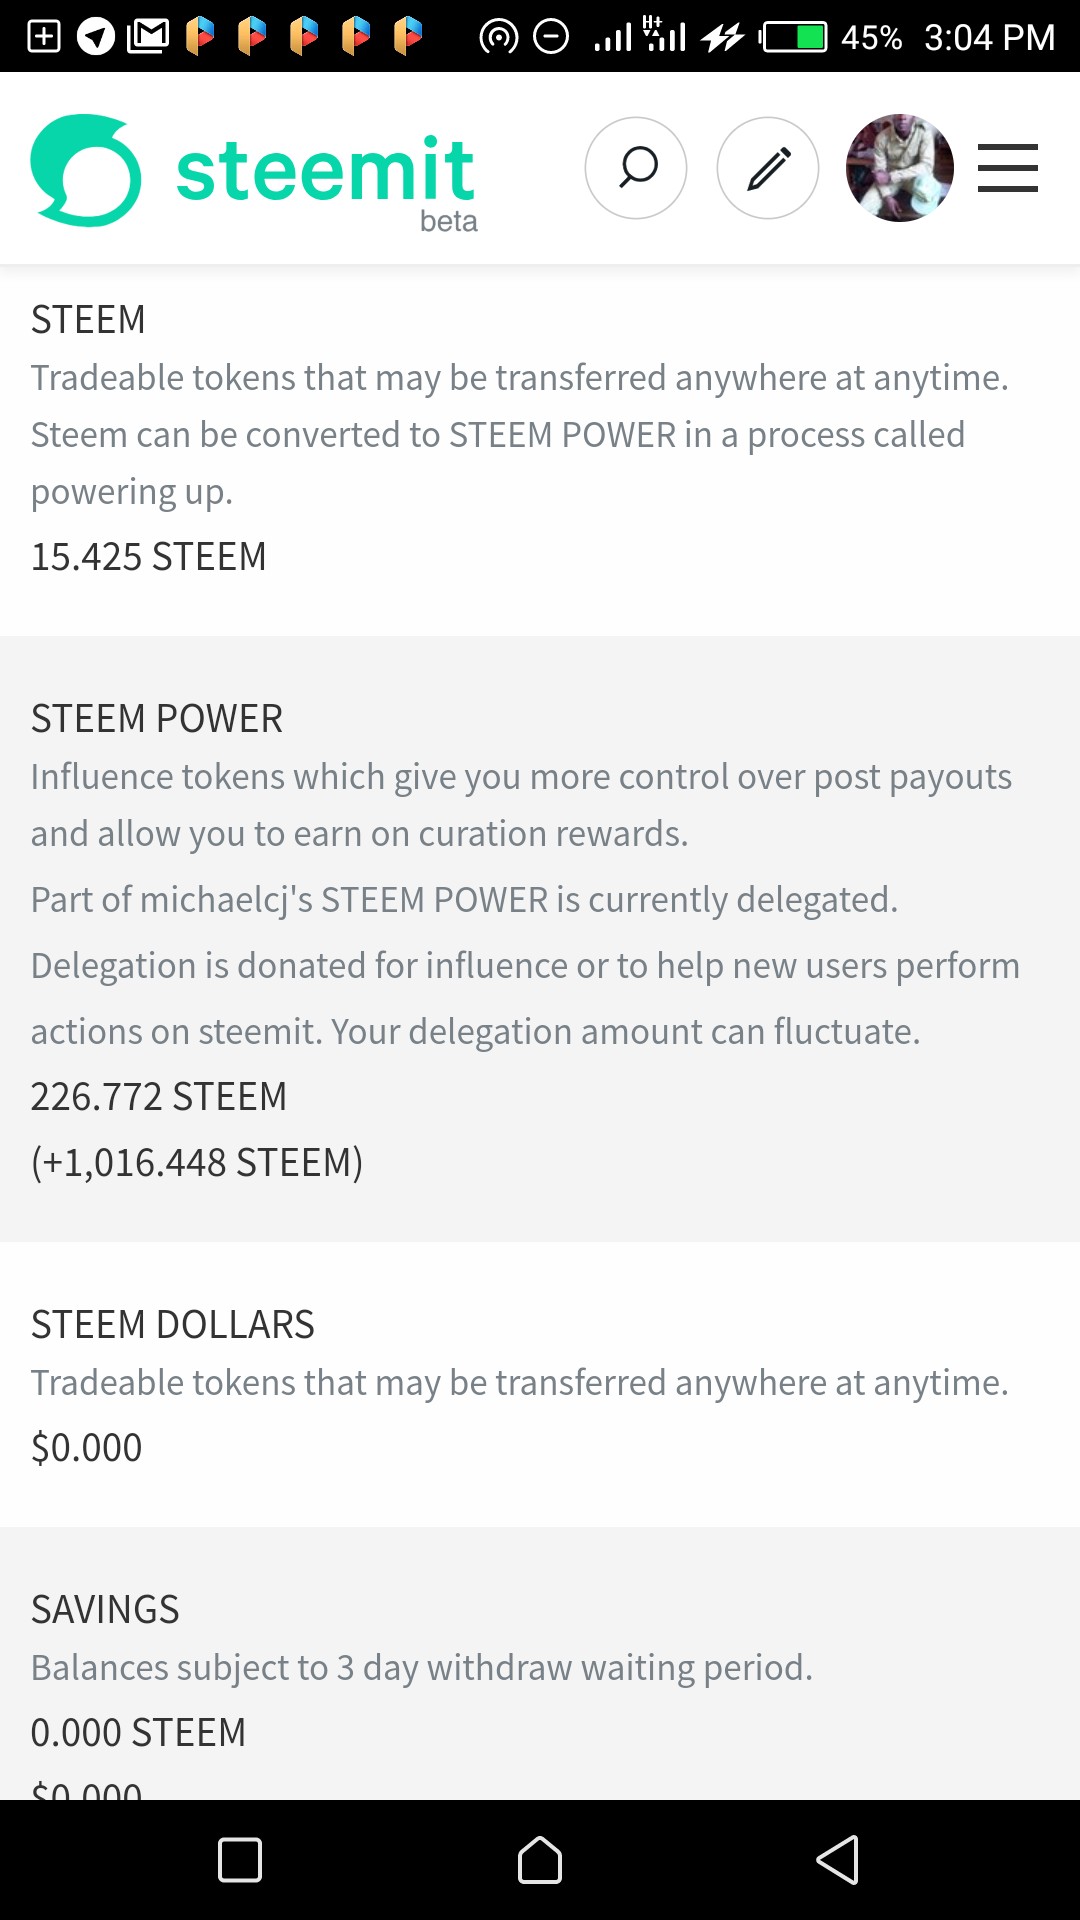Tap the Telegram notification icon in status bar
Viewport: 1080px width, 1920px height.
pos(96,37)
